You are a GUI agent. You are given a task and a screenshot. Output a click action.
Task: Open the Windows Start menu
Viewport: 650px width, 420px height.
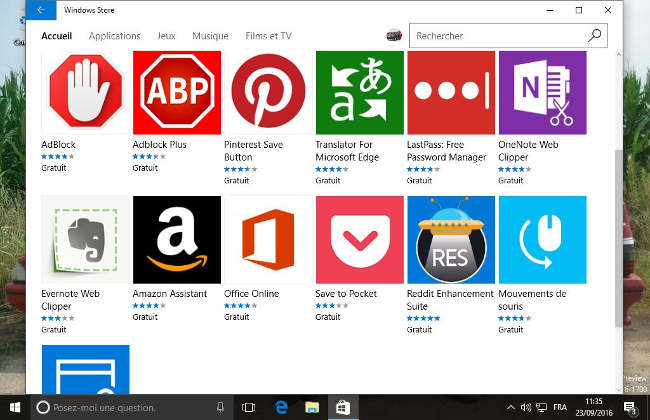point(15,408)
